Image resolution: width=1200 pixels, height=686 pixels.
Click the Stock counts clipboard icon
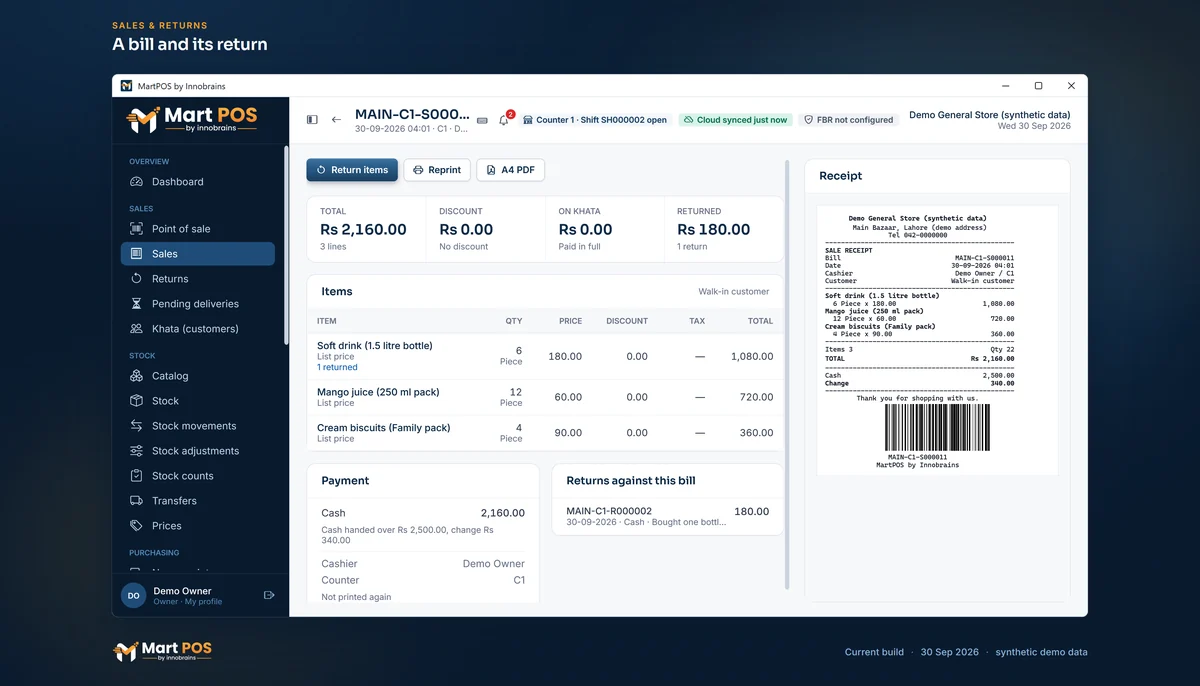136,476
